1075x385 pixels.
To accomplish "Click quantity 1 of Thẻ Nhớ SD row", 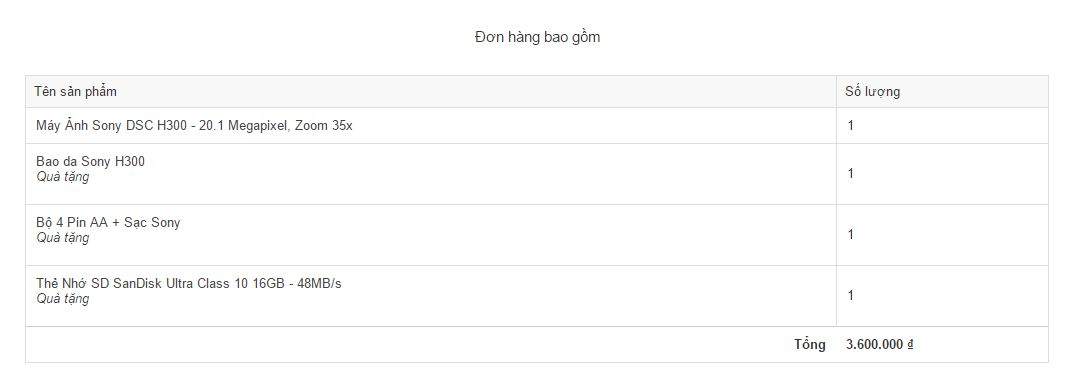I will [x=851, y=295].
